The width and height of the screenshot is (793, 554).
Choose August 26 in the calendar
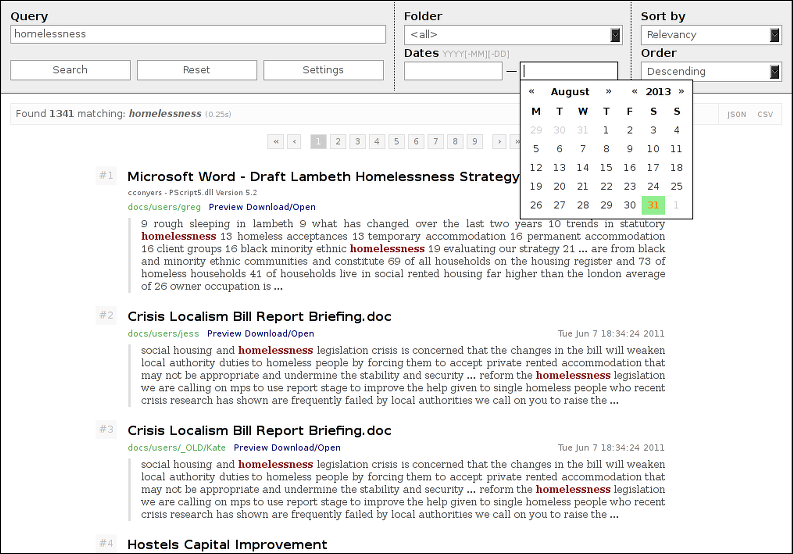point(536,205)
